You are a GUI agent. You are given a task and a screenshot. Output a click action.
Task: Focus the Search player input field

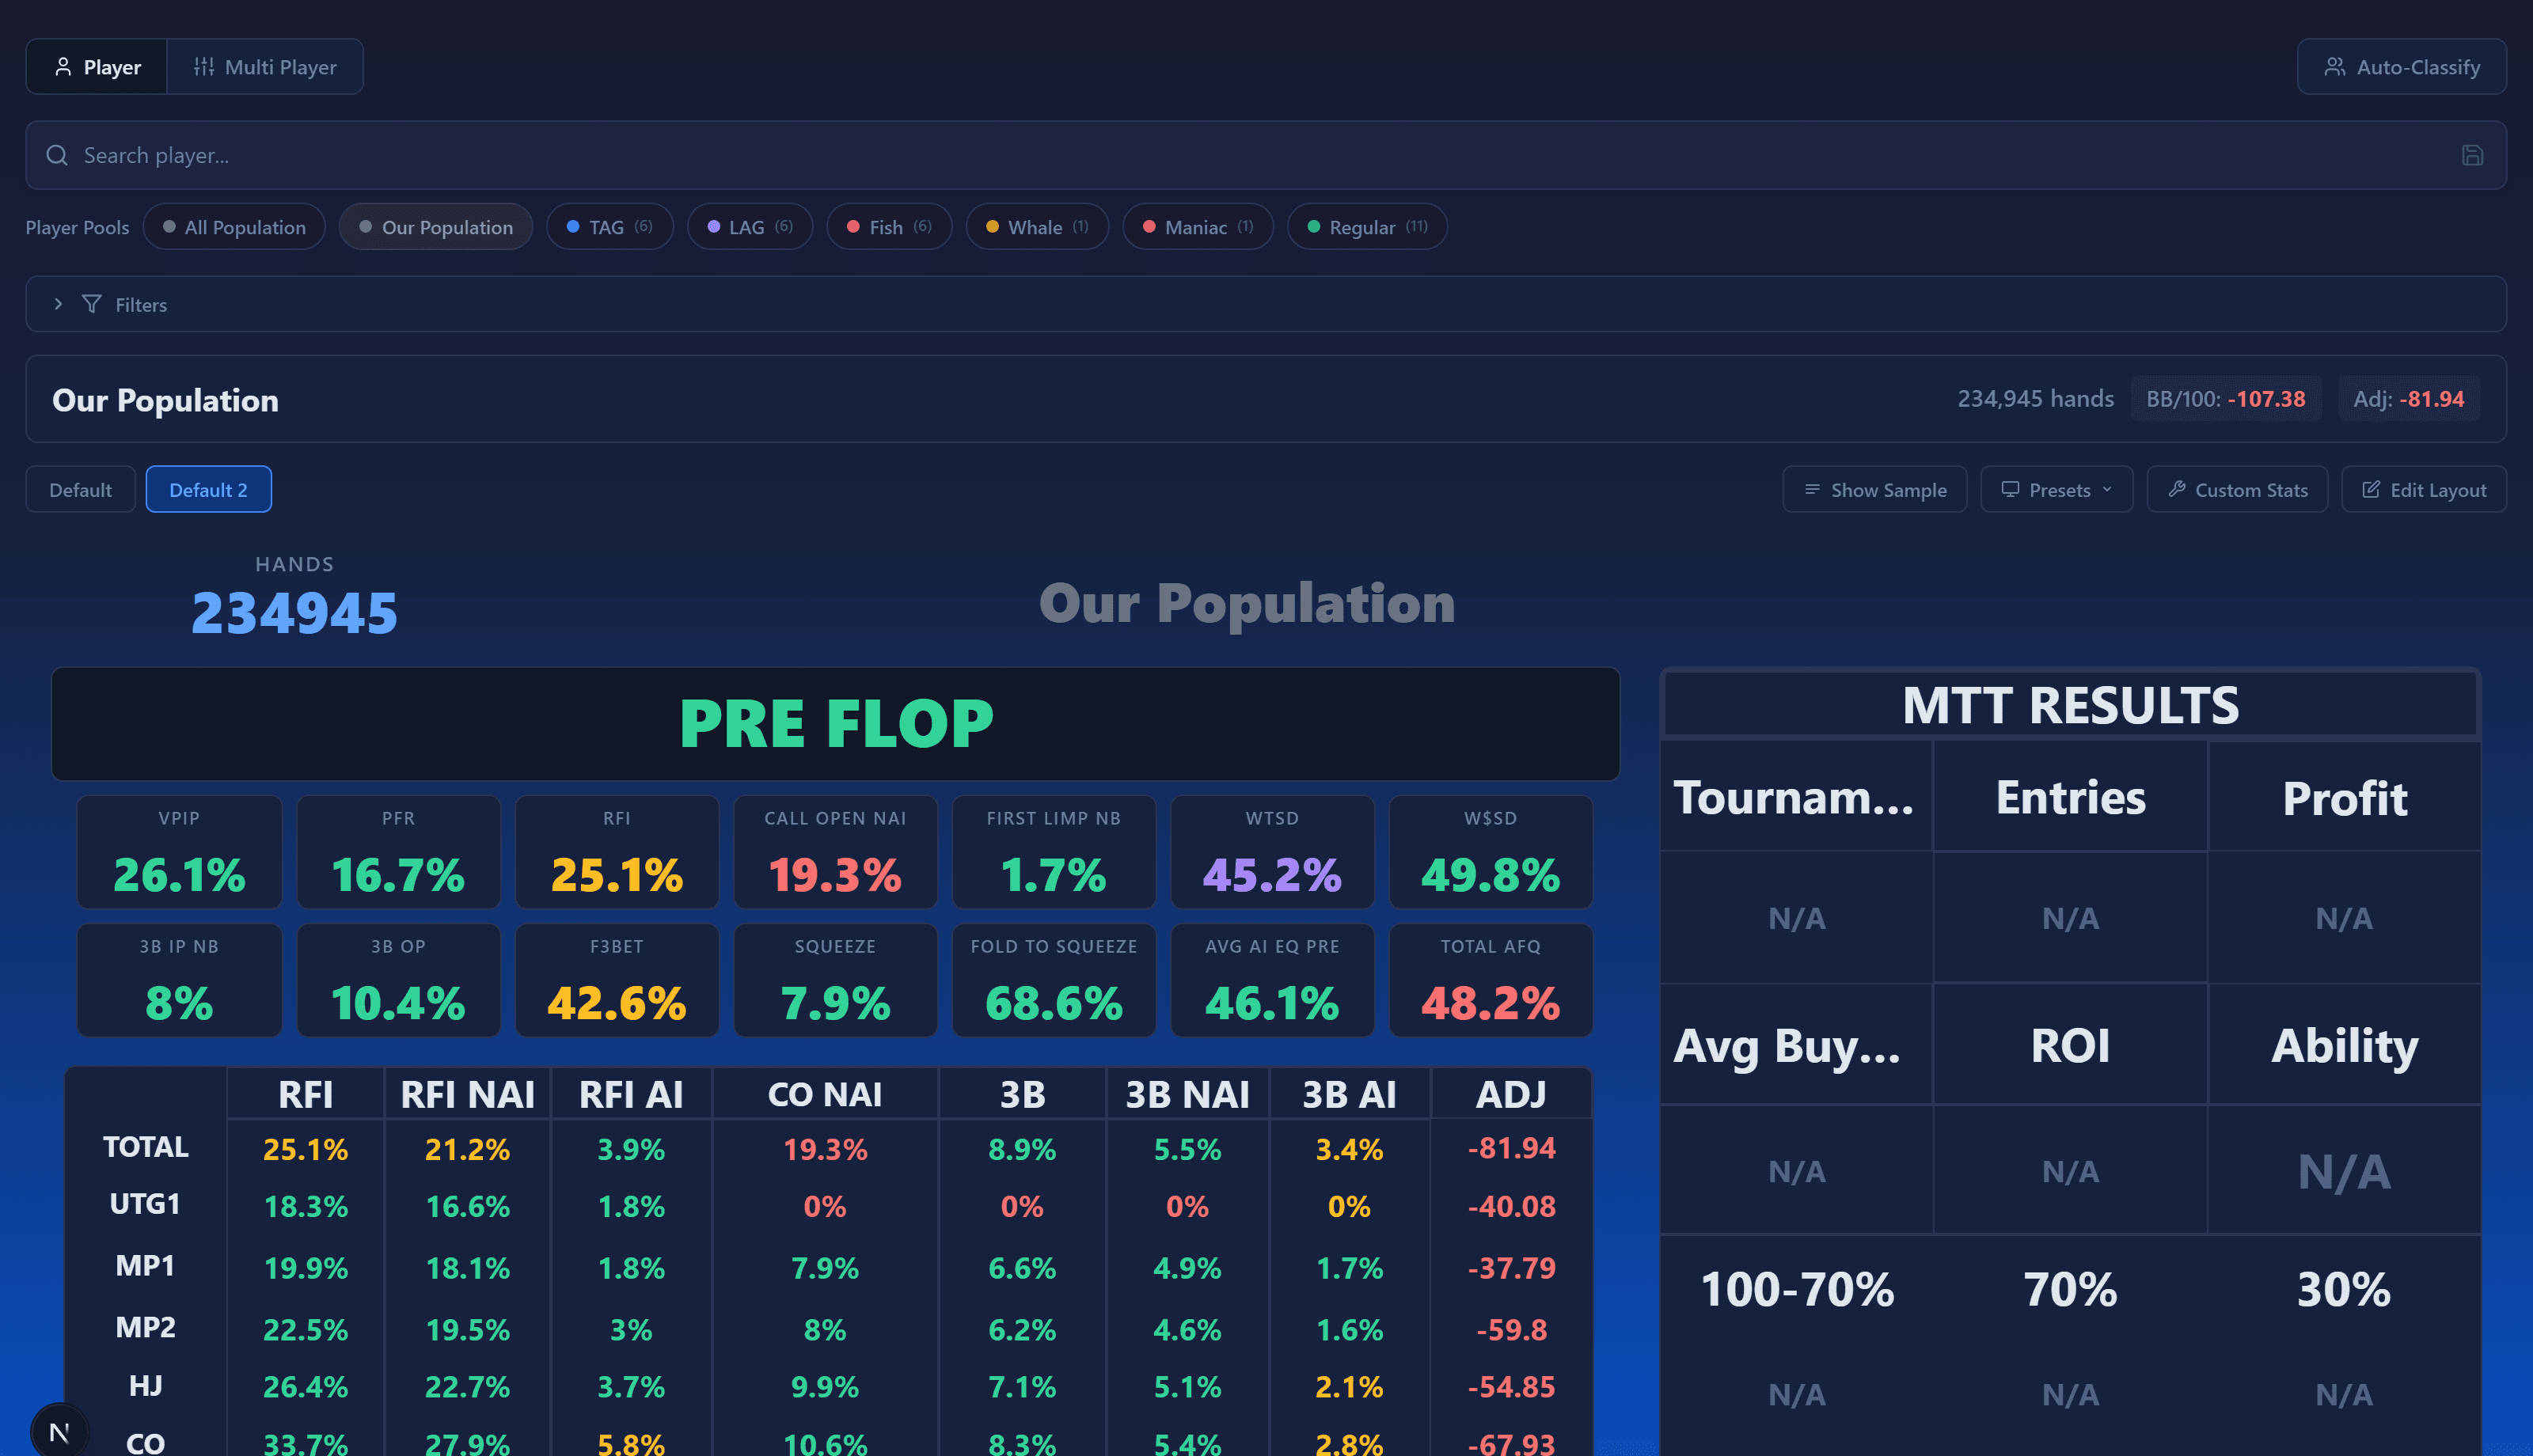coord(1266,155)
